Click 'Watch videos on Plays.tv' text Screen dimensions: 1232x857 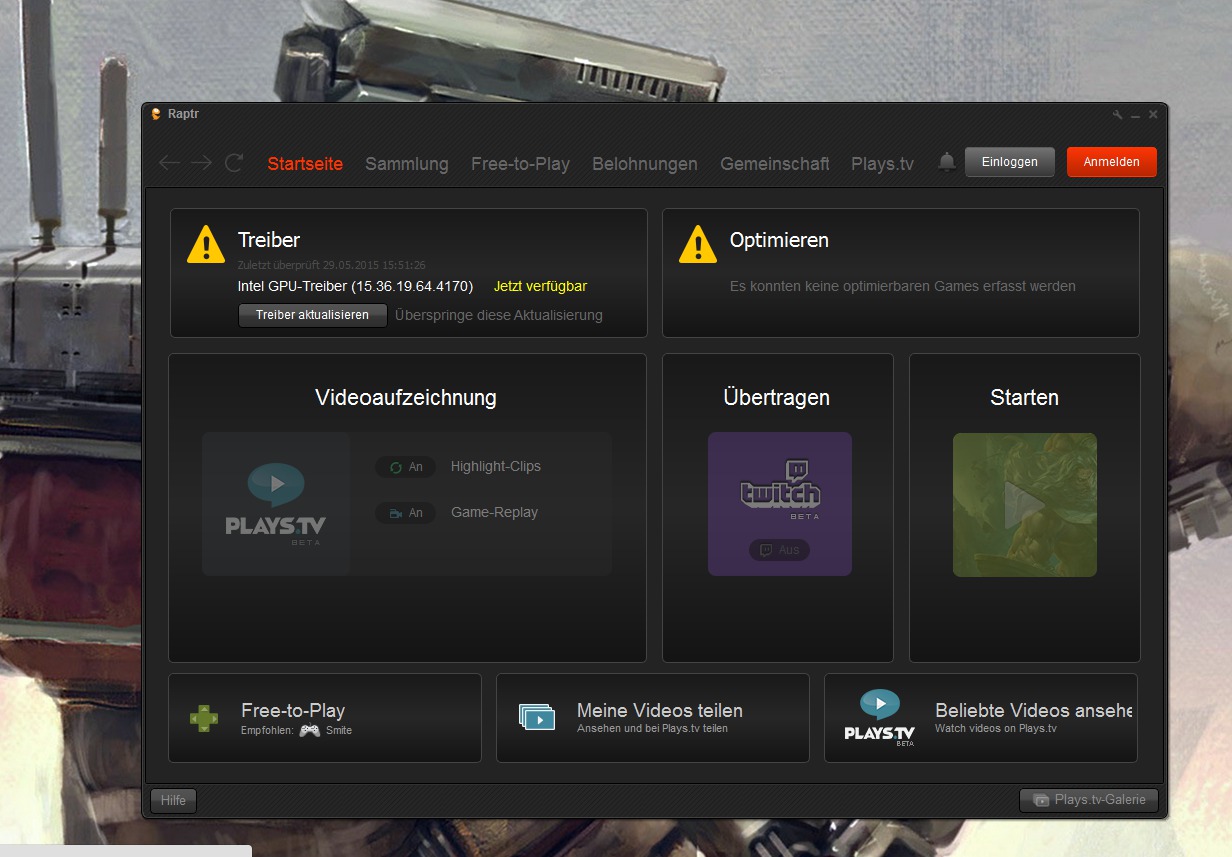point(996,729)
